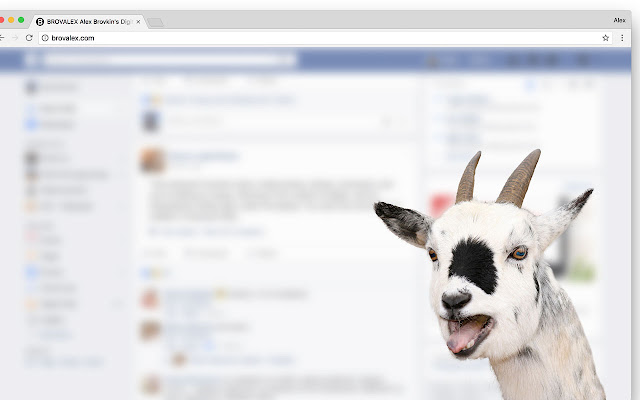Focus the brovalex.com address bar
Screen dimensions: 640x400
pos(325,38)
